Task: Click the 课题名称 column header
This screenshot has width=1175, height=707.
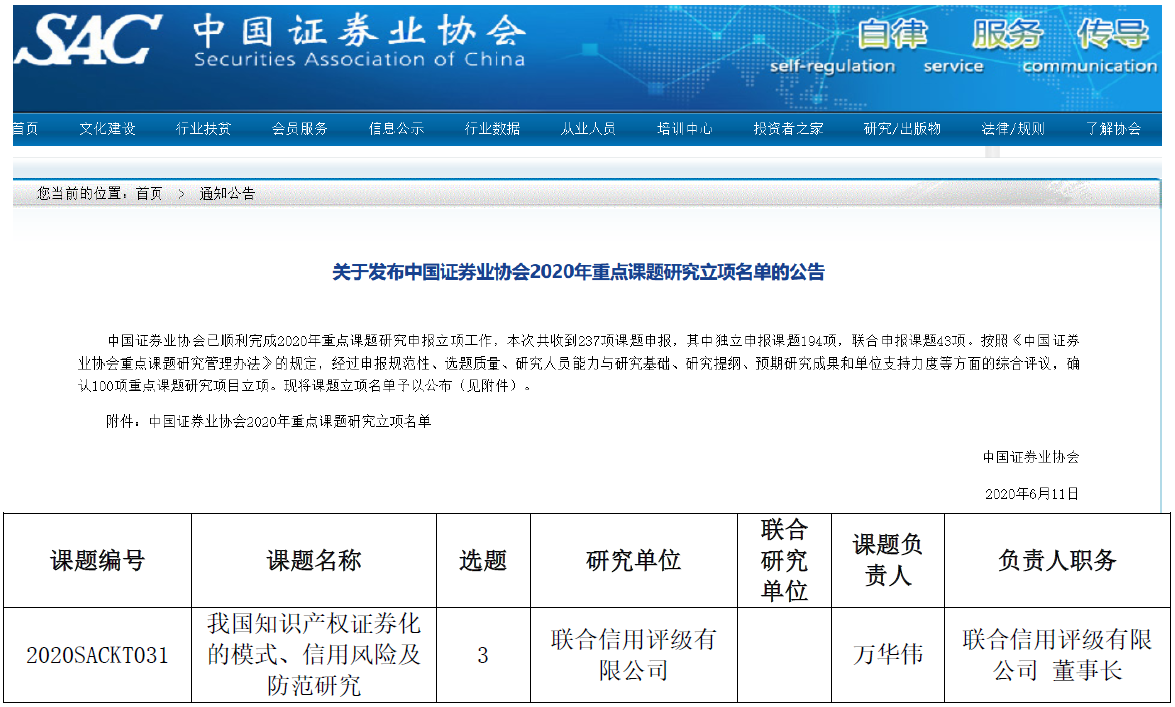Action: pyautogui.click(x=314, y=560)
